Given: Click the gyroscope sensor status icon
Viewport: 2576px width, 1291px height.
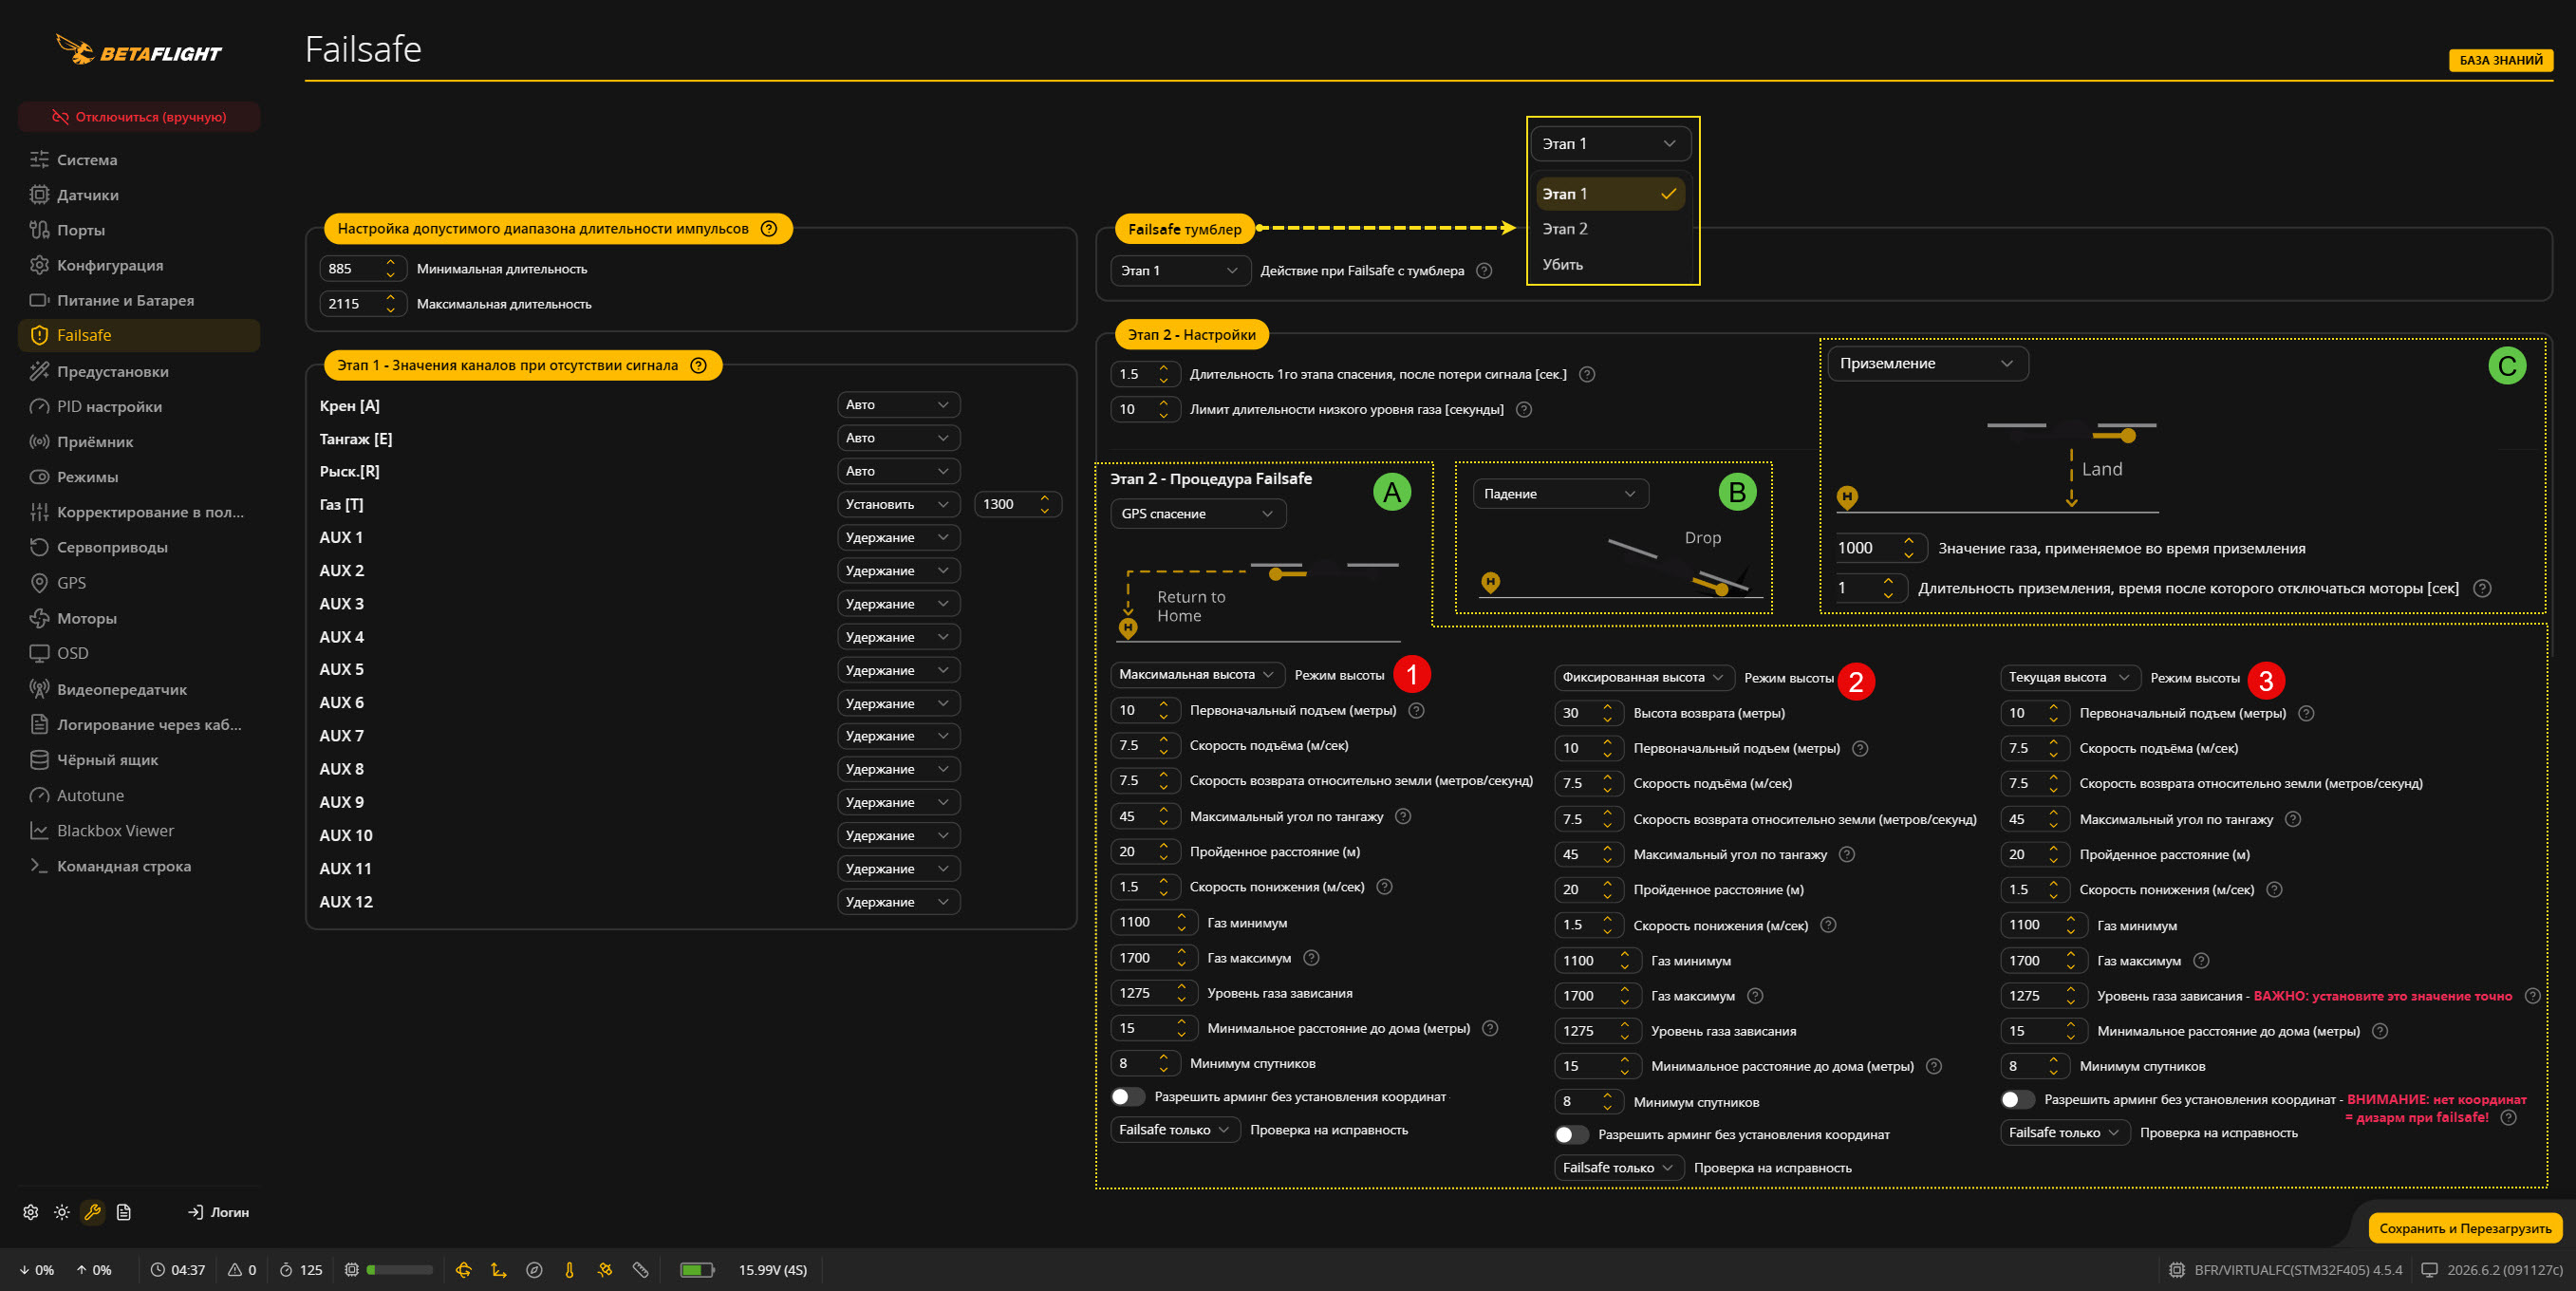Looking at the screenshot, I should tap(463, 1270).
